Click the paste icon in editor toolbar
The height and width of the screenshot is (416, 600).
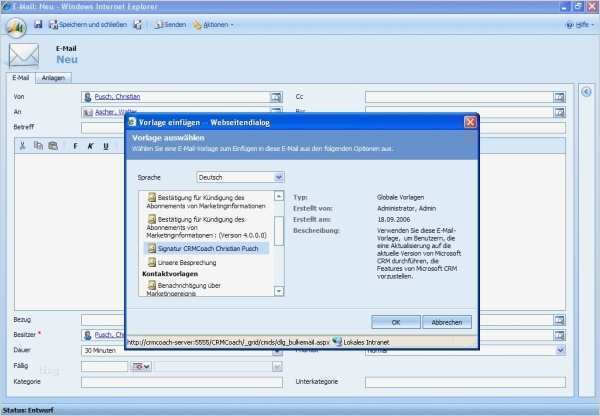coord(53,146)
